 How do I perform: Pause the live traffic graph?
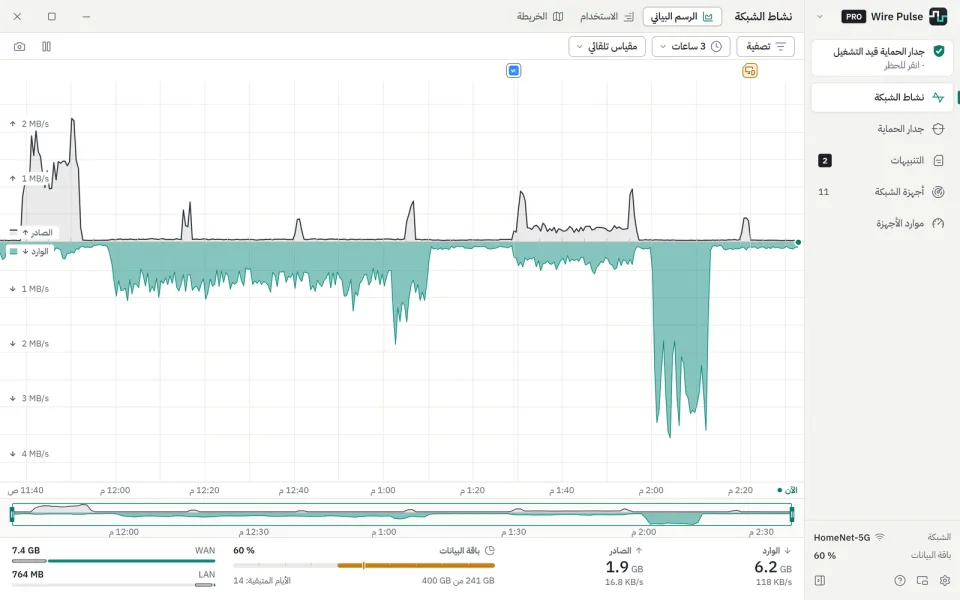click(47, 47)
